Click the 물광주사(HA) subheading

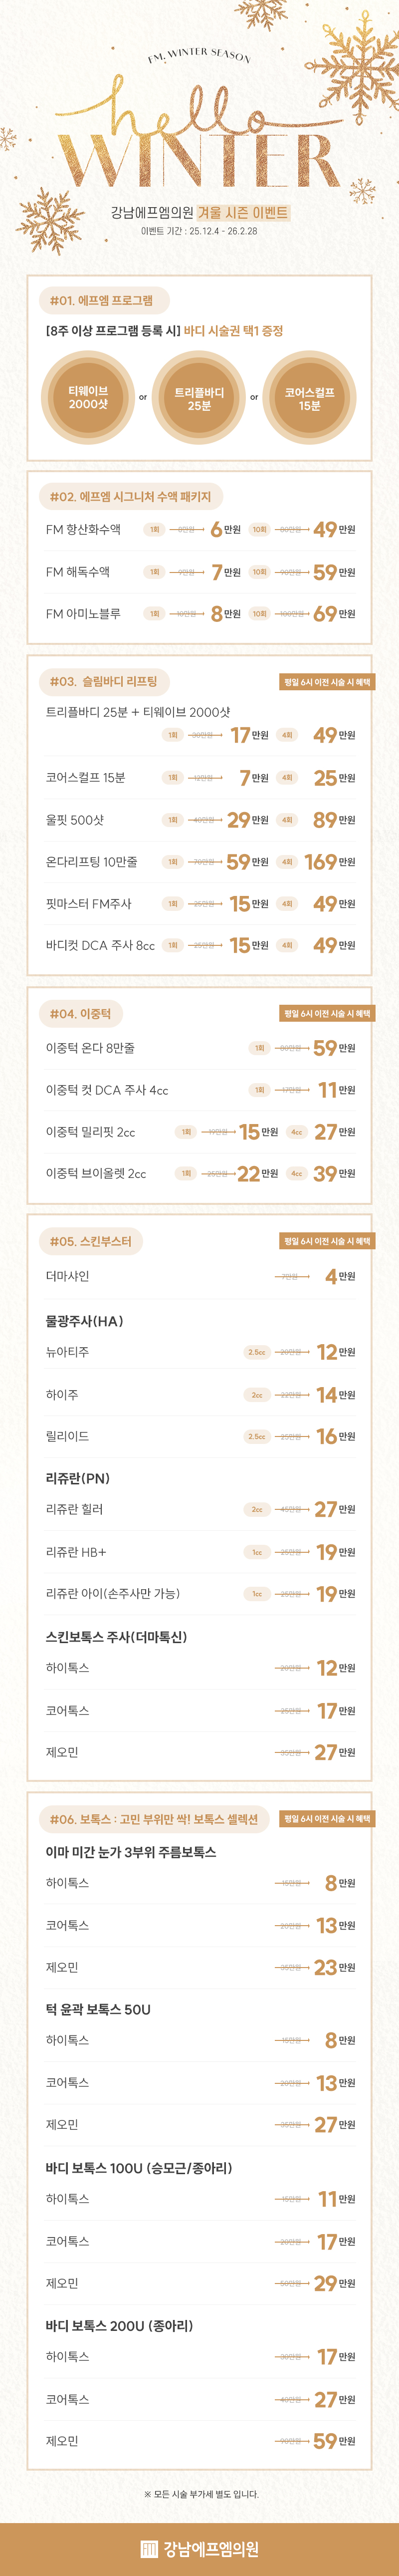coord(84,1321)
